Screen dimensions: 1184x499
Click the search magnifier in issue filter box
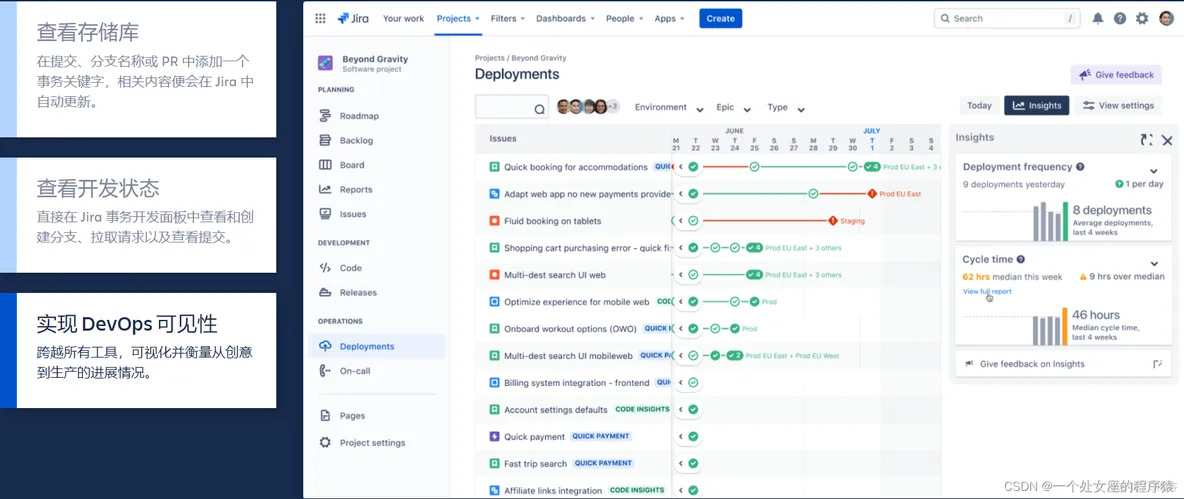(539, 109)
